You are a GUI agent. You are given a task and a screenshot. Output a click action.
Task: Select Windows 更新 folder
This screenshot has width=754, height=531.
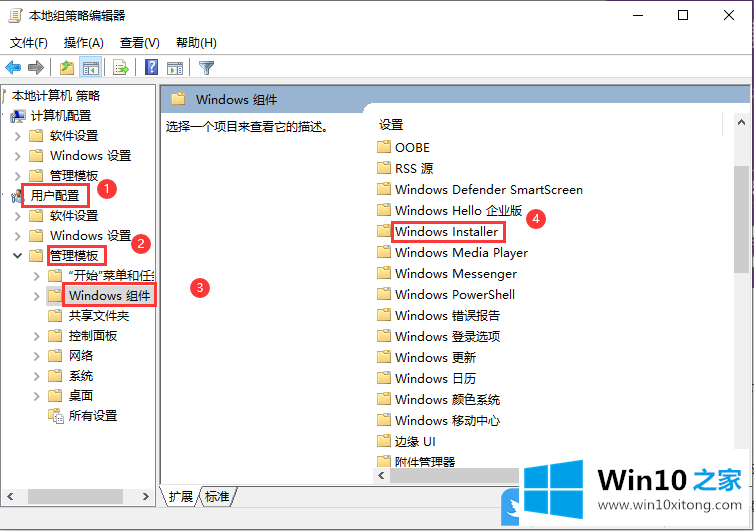coord(435,357)
